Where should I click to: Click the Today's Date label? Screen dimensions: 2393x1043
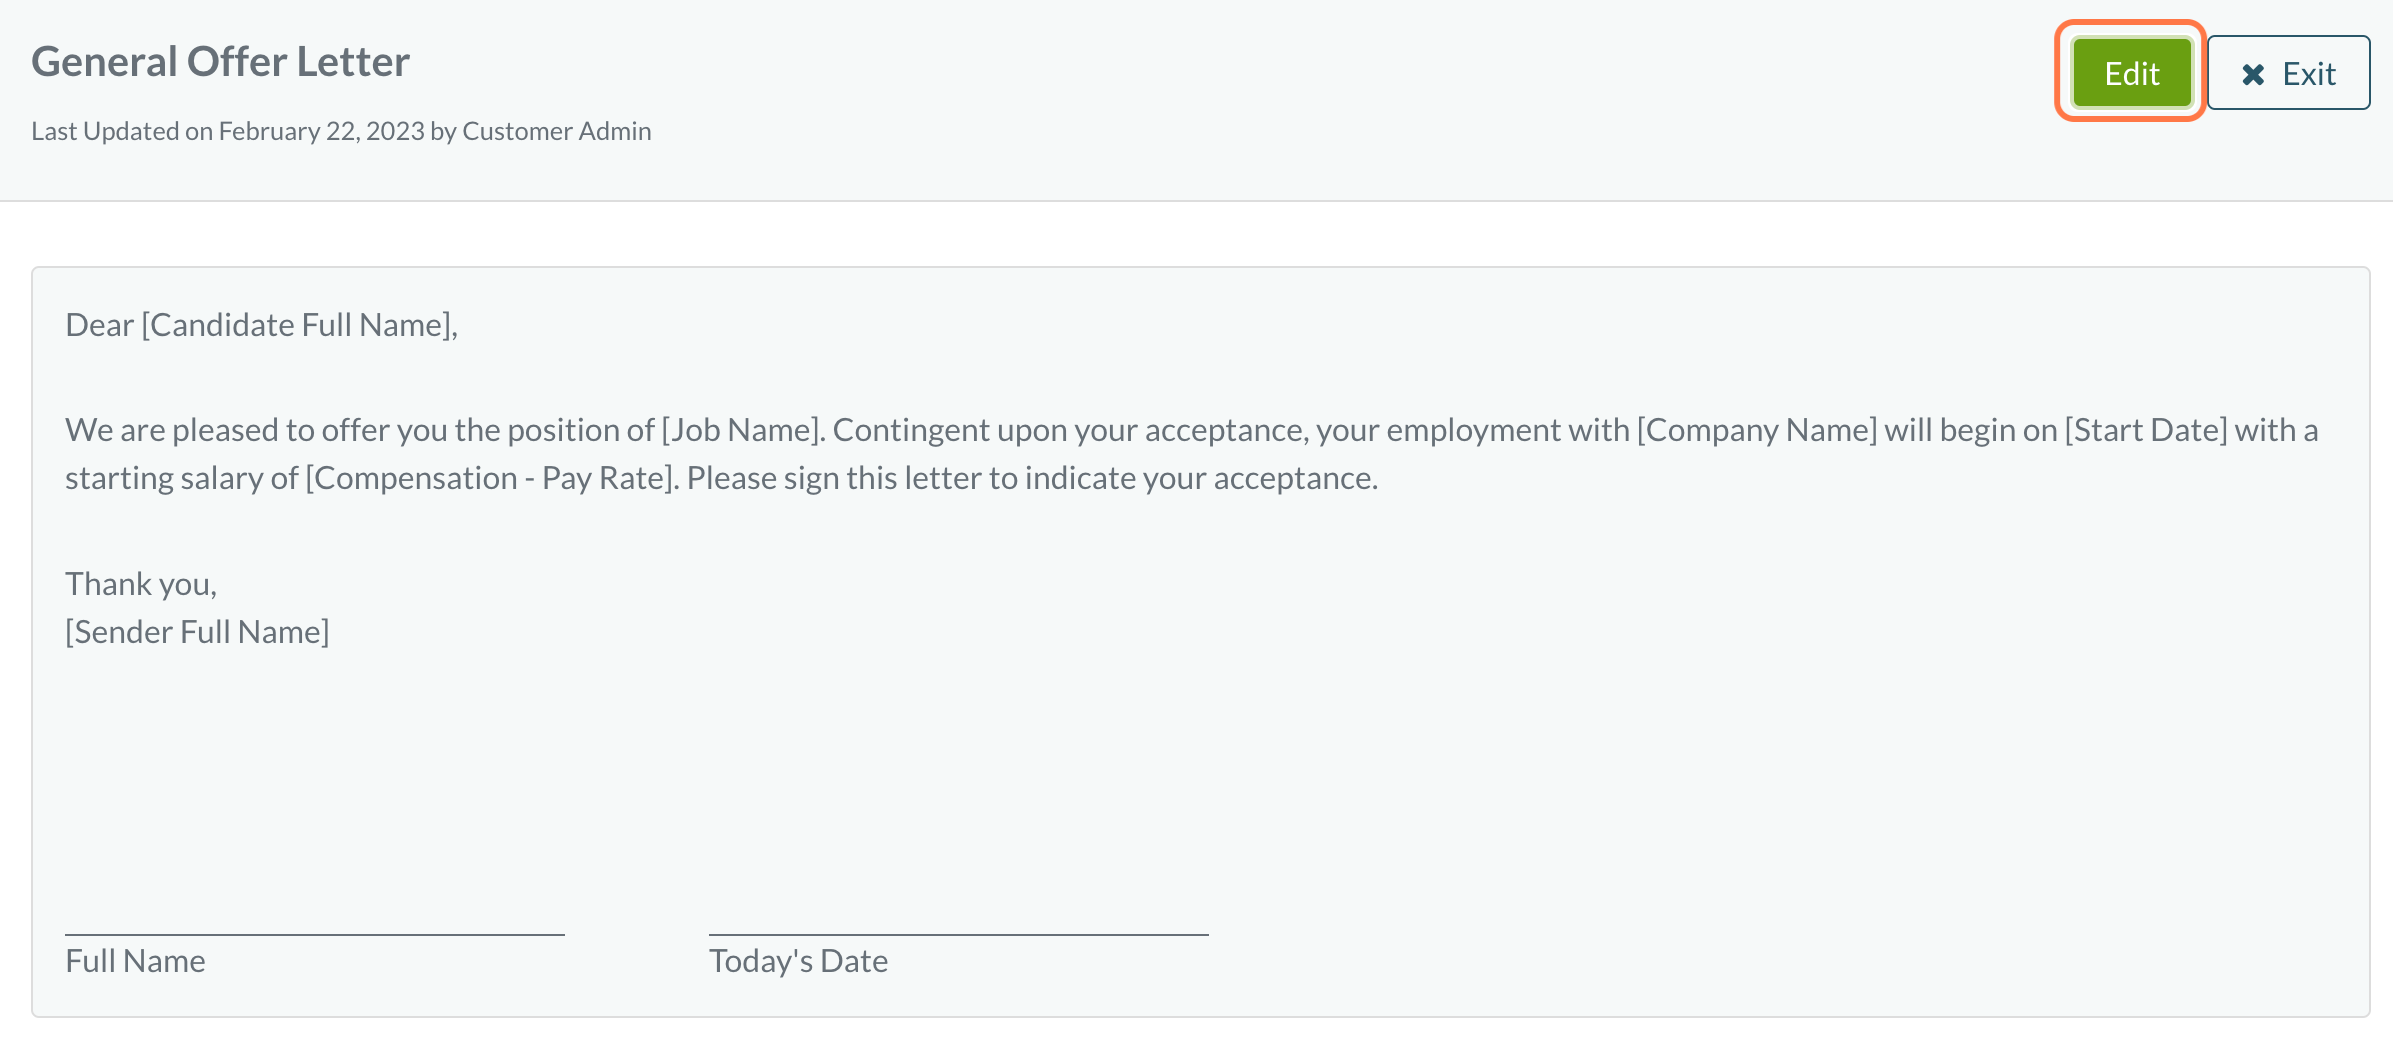click(x=798, y=961)
